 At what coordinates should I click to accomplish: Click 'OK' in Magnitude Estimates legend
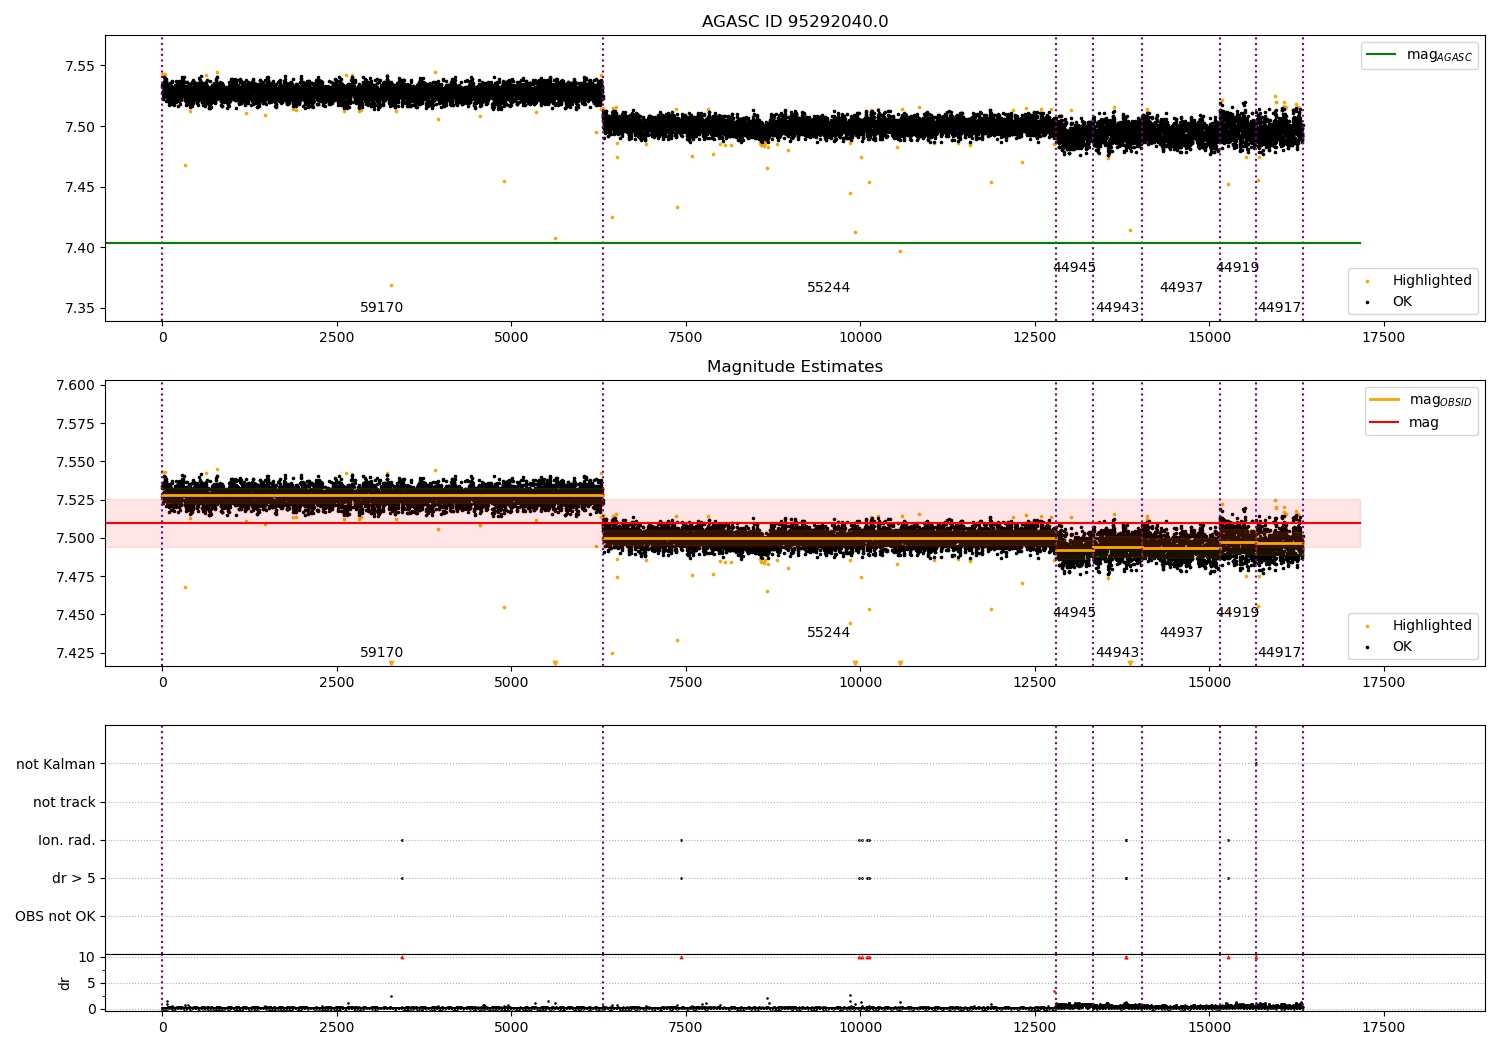point(1390,646)
